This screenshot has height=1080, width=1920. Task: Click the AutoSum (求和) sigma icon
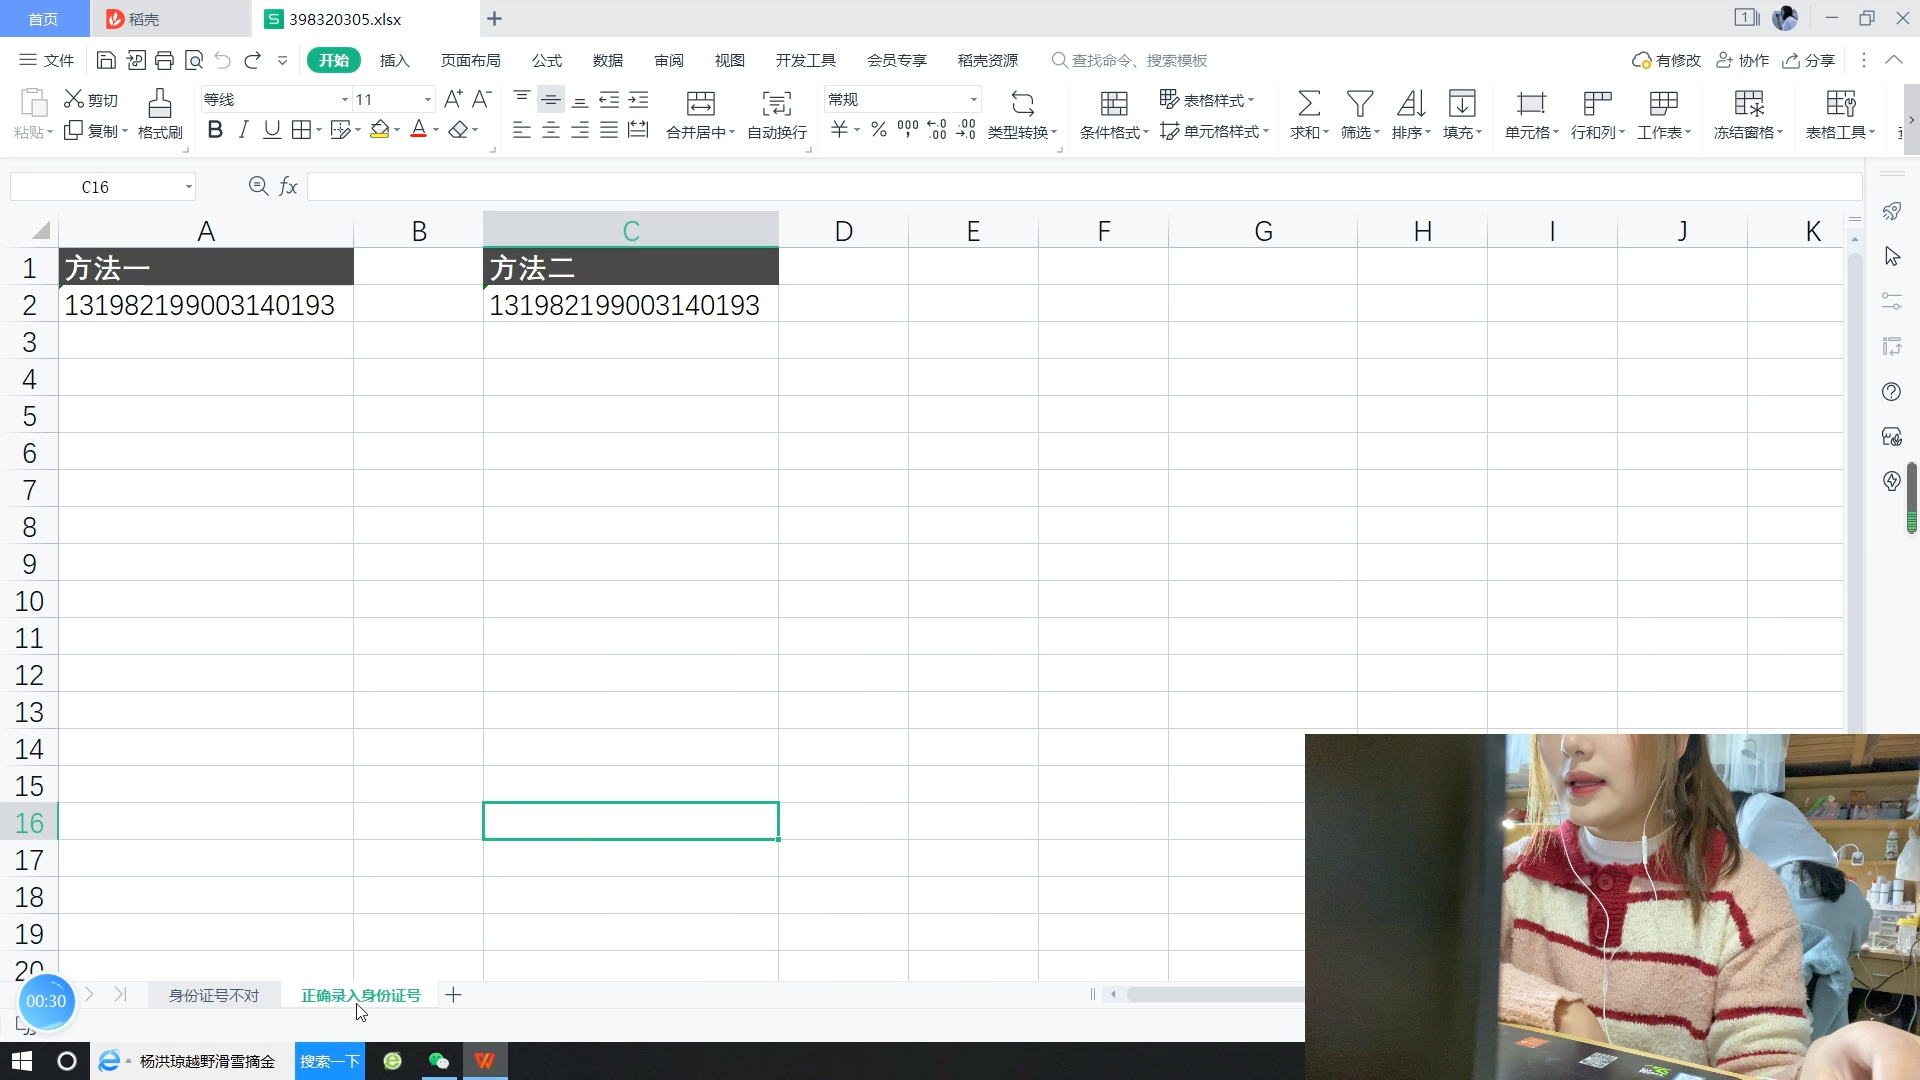pos(1308,104)
